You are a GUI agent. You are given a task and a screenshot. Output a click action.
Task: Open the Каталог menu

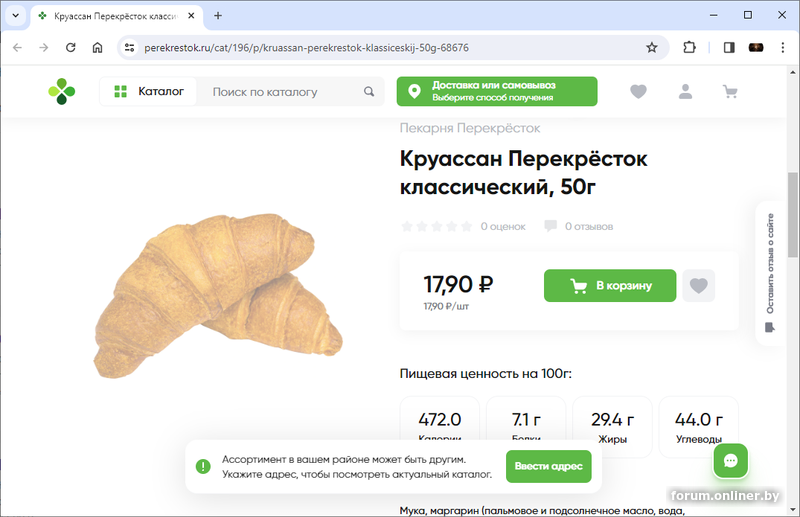pos(148,91)
